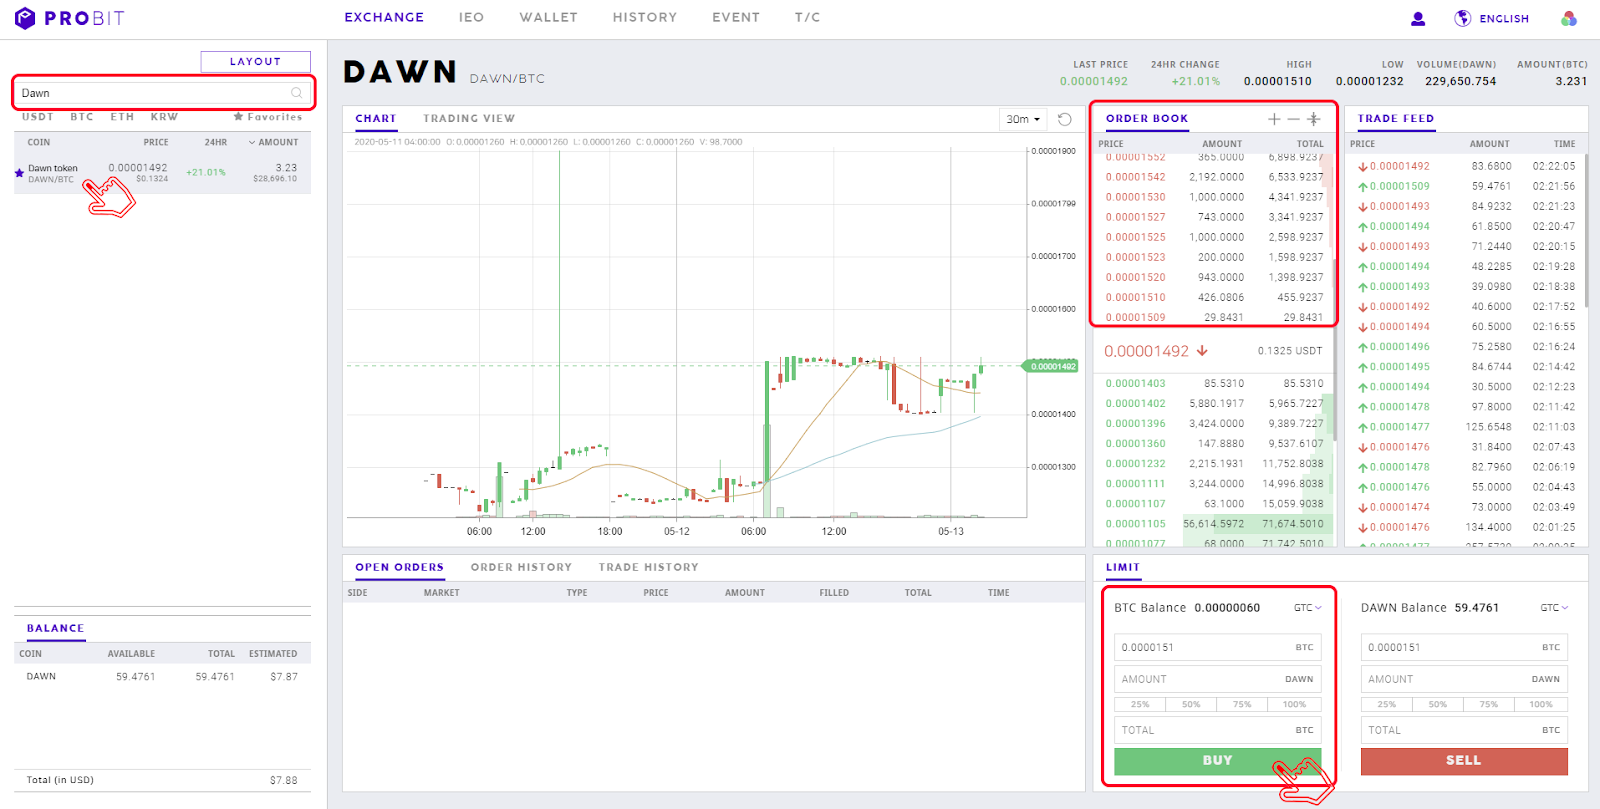Click the buy price field showing 0.0000151
The image size is (1600, 809).
pyautogui.click(x=1218, y=647)
